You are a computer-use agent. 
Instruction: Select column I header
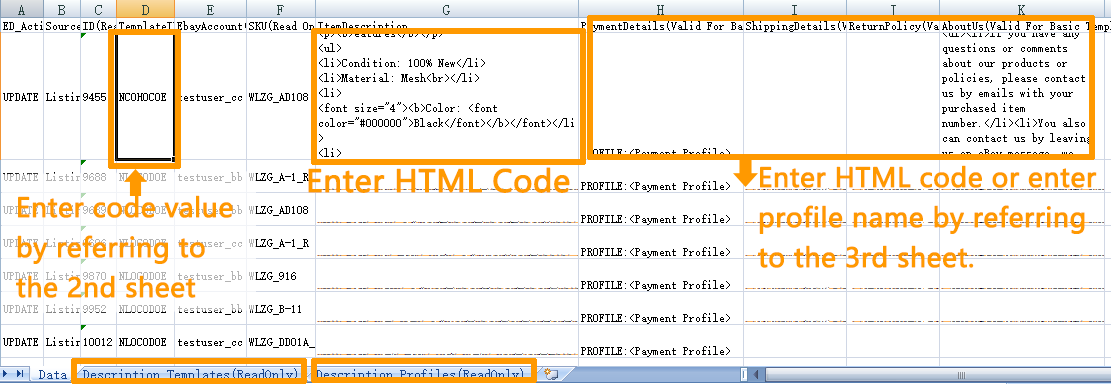coord(794,10)
